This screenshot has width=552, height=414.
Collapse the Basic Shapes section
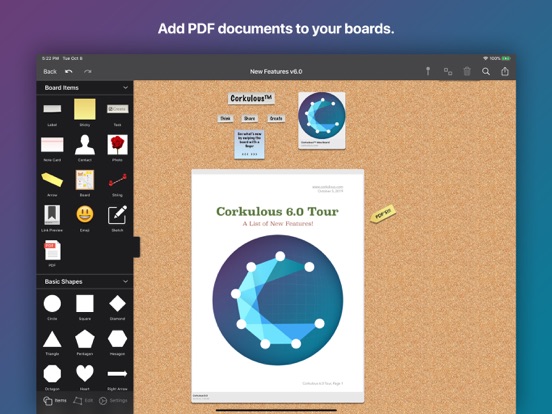[125, 282]
